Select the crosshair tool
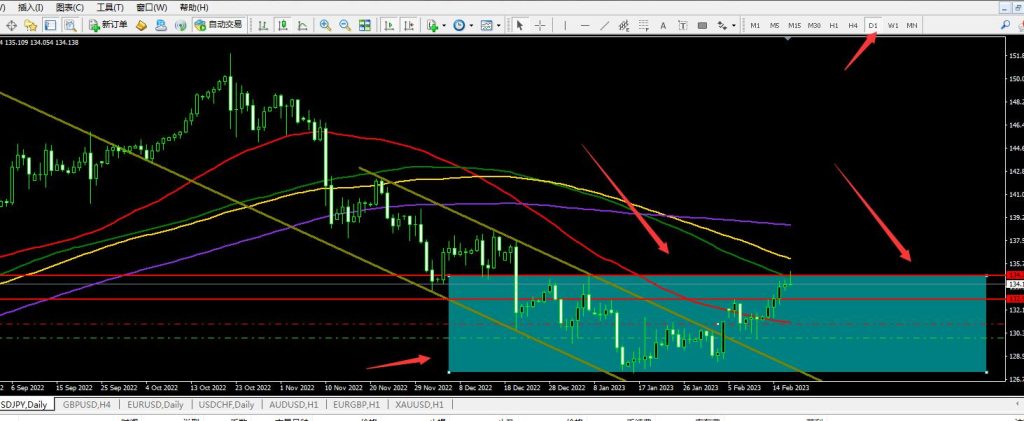 tap(540, 24)
